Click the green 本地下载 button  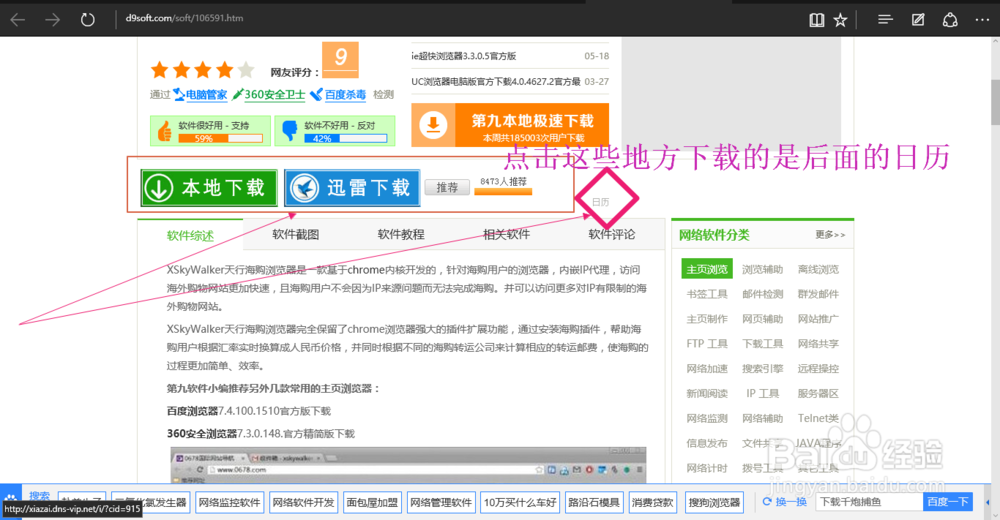pos(209,188)
